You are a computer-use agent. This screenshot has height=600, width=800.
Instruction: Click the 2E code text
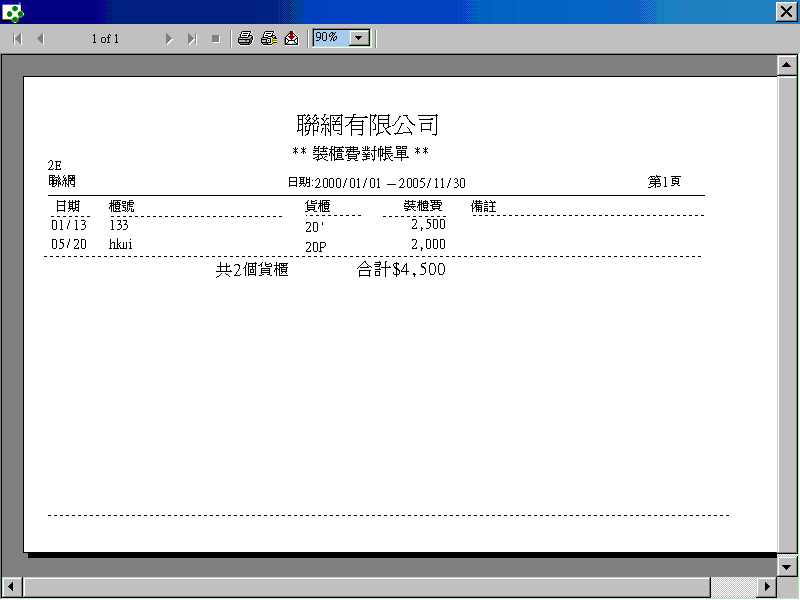pyautogui.click(x=55, y=165)
